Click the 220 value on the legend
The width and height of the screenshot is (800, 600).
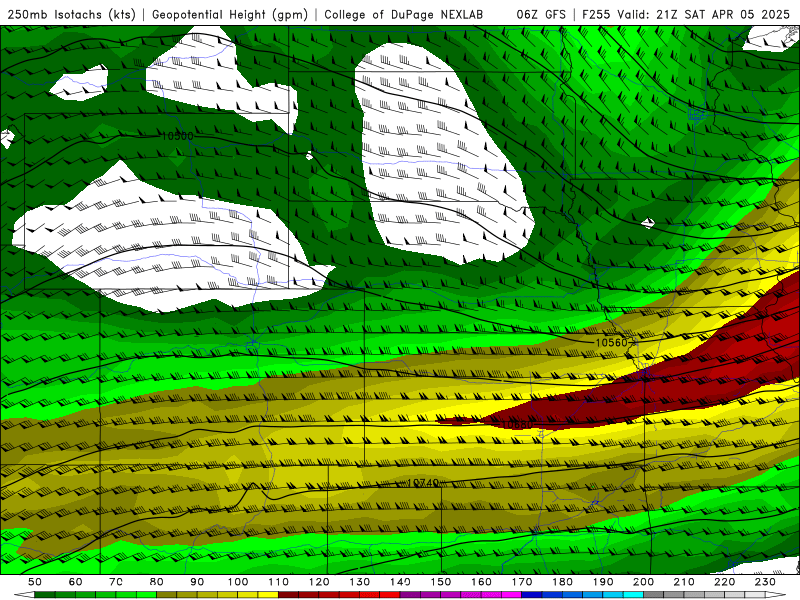coord(725,582)
